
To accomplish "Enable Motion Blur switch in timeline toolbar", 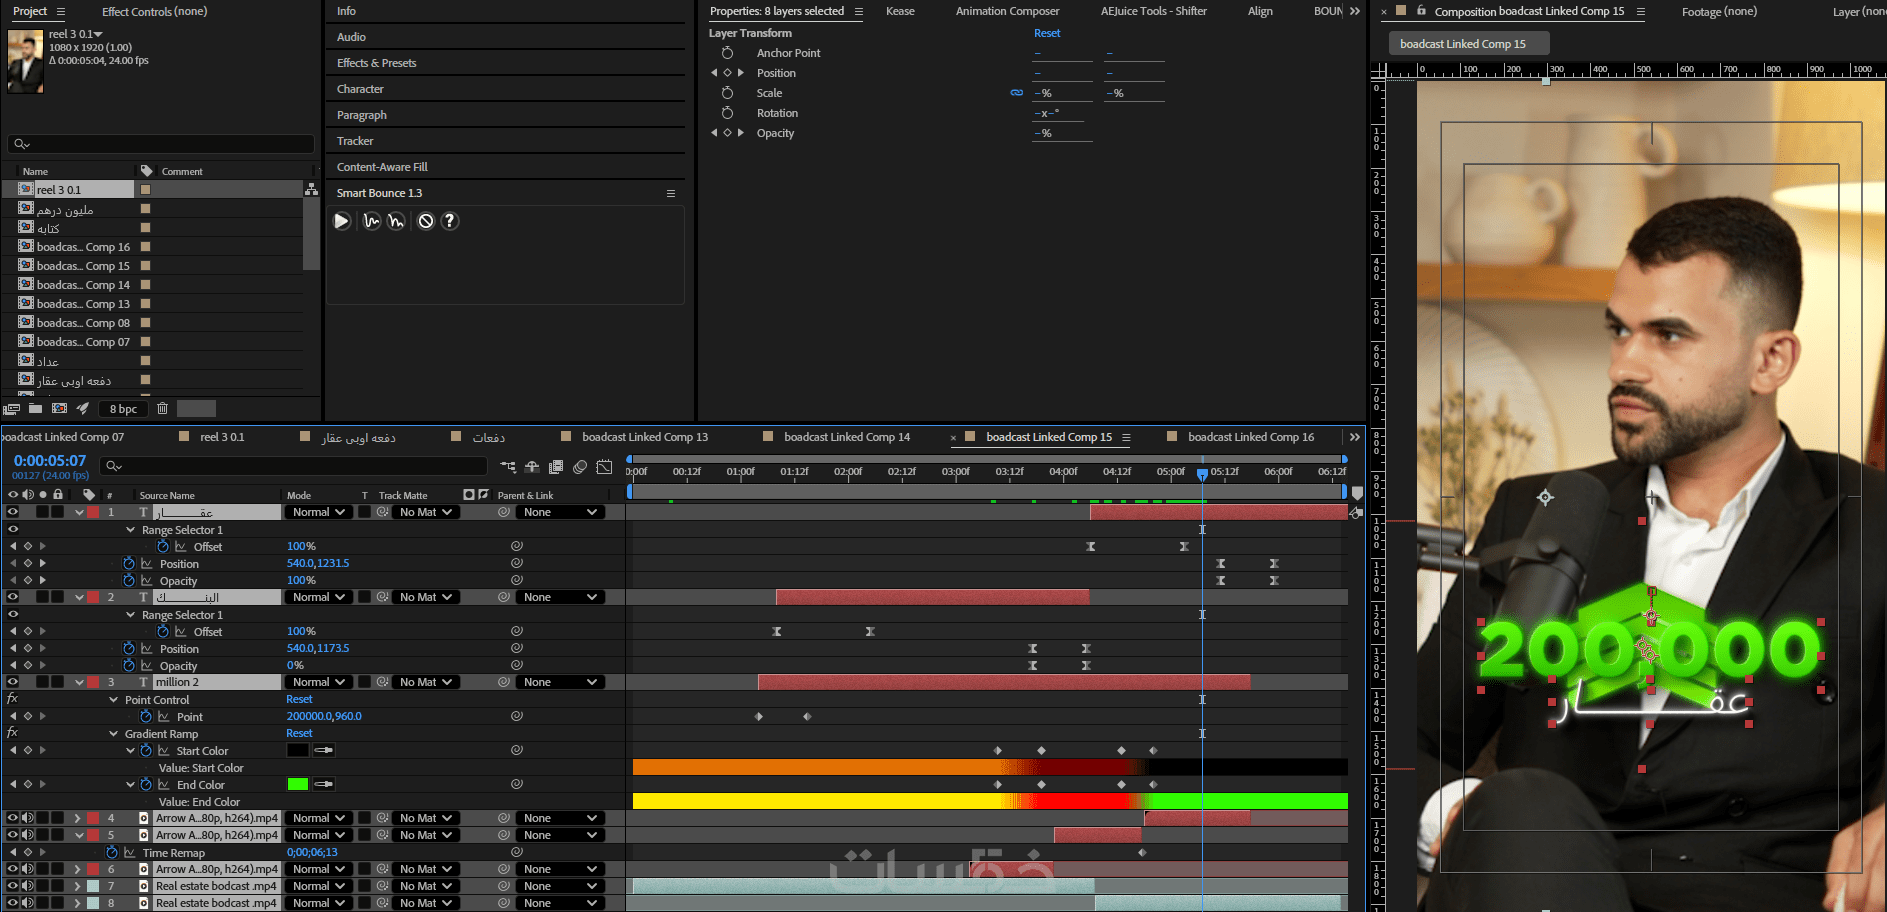I will pyautogui.click(x=580, y=466).
